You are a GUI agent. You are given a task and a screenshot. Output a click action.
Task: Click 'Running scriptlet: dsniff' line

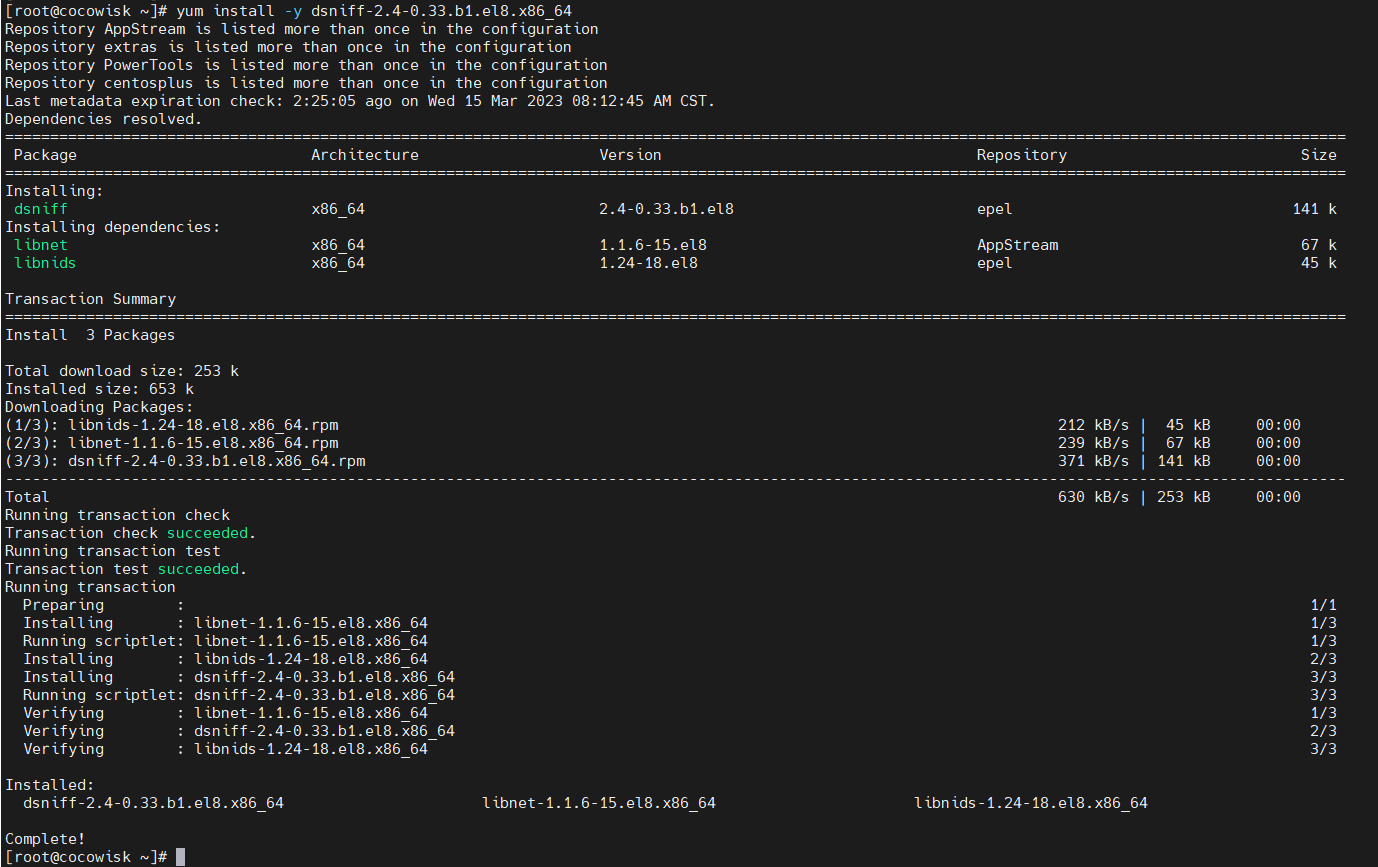point(680,695)
